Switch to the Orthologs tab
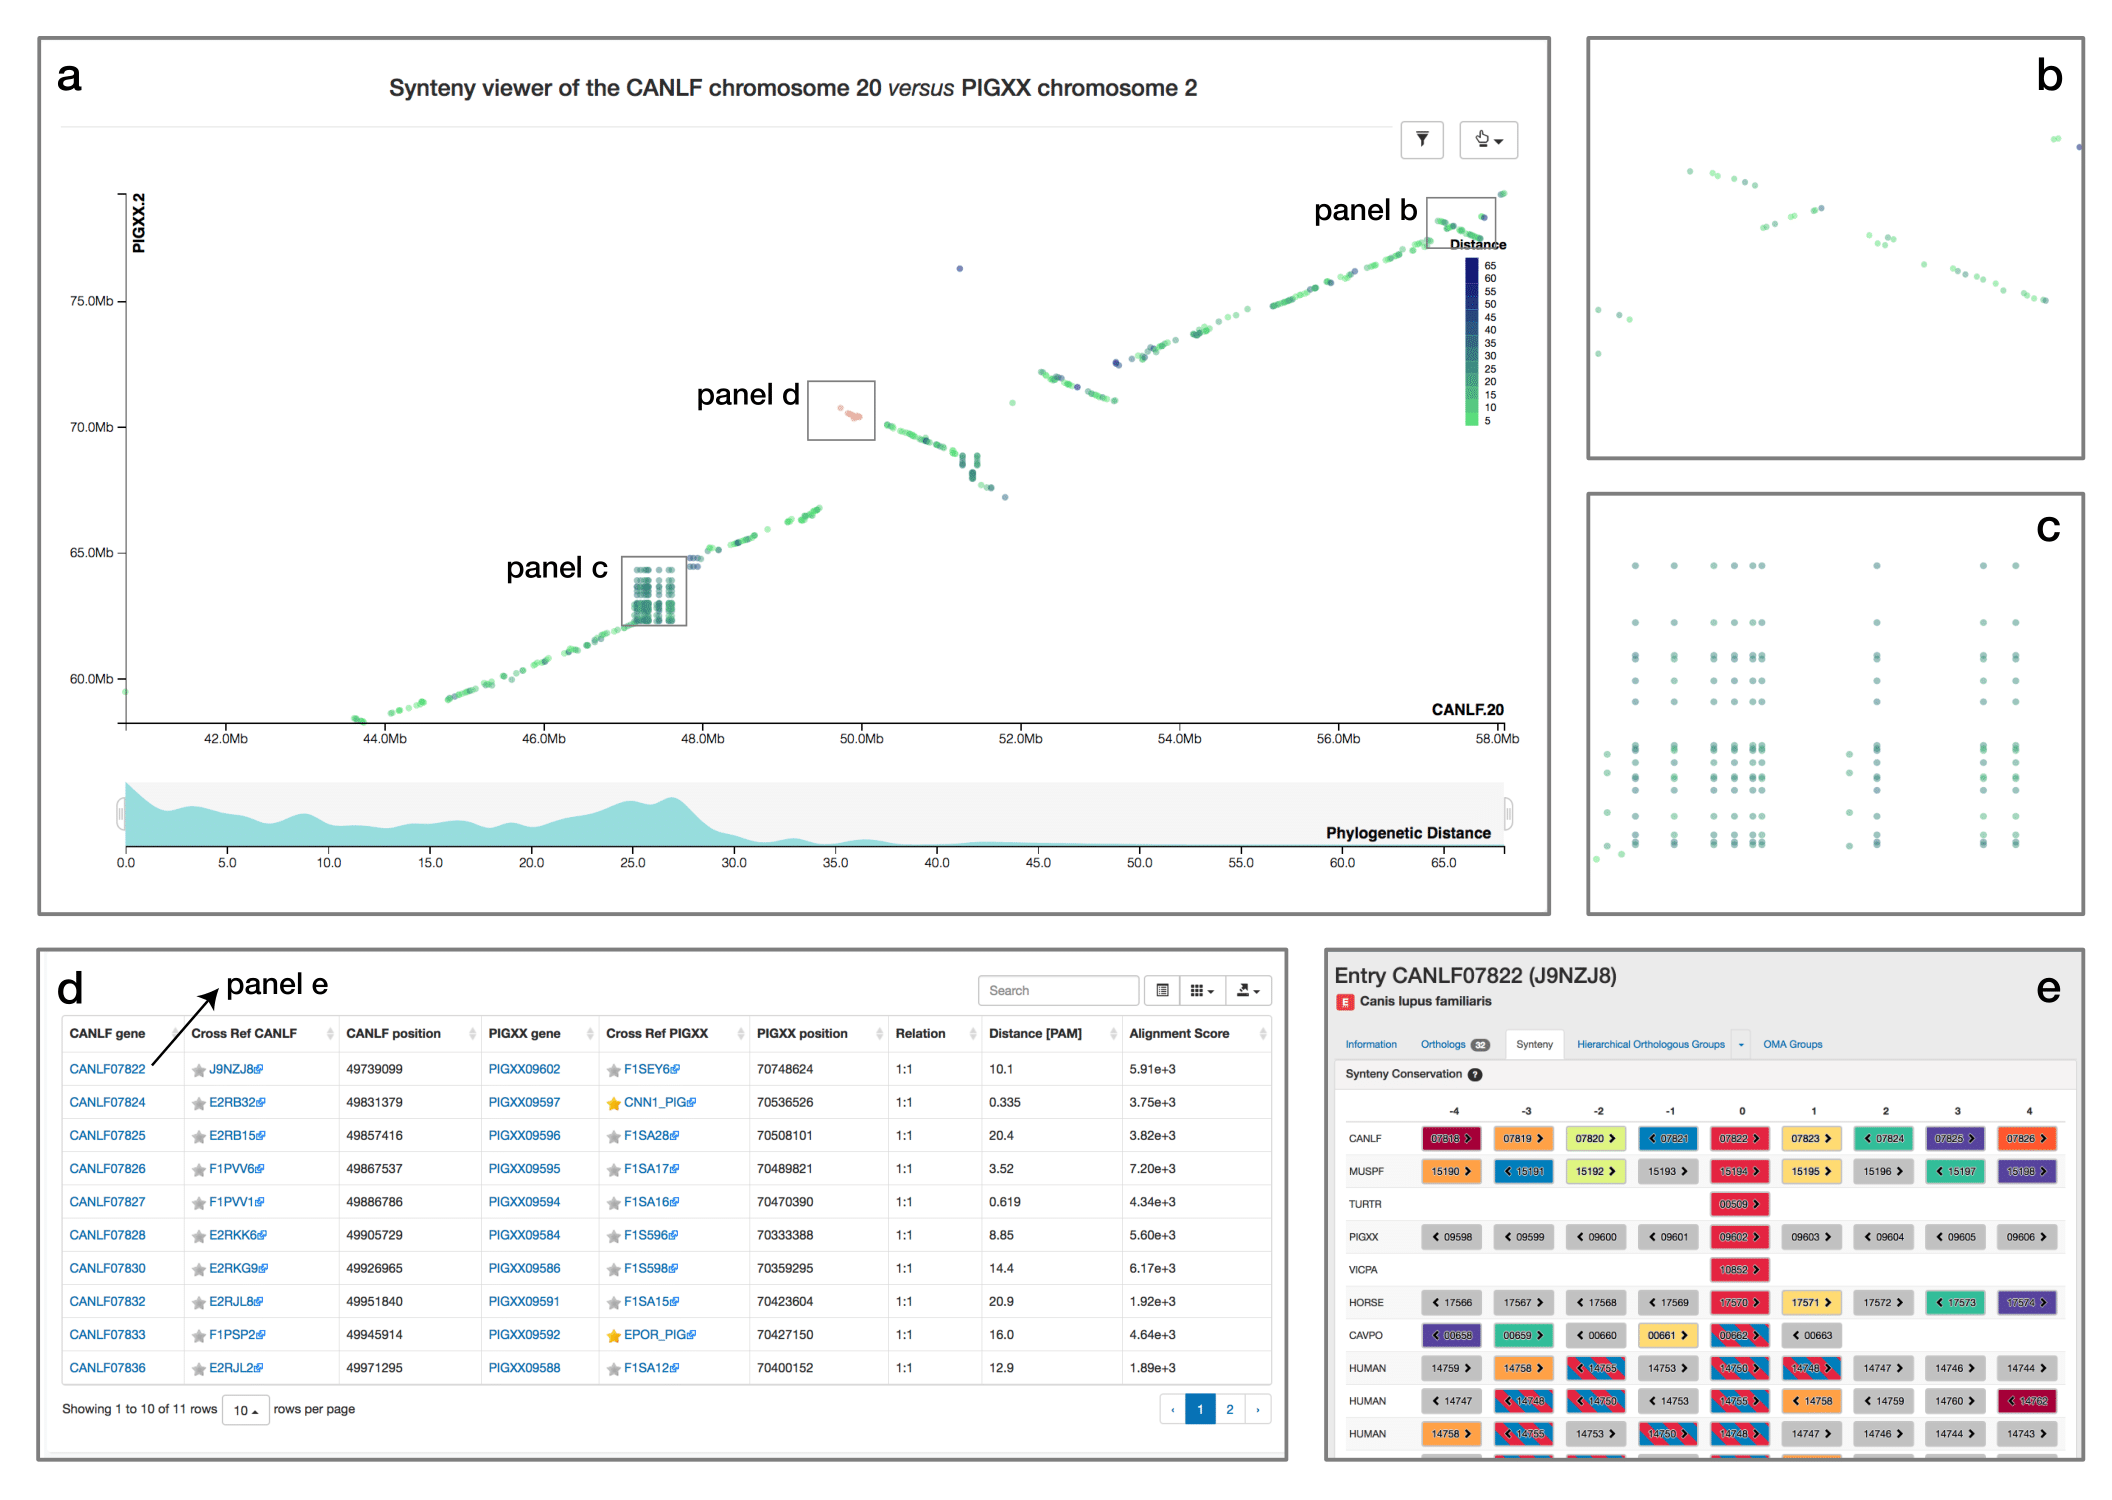The width and height of the screenshot is (2112, 1500). [x=1443, y=1044]
